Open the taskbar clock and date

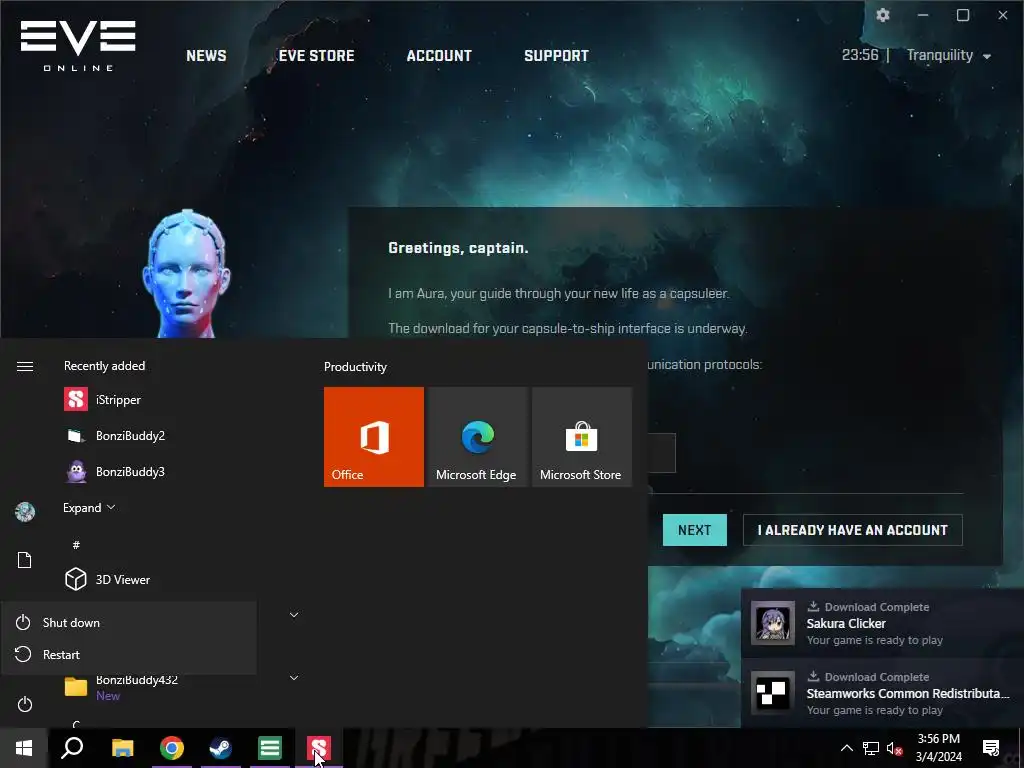click(938, 748)
